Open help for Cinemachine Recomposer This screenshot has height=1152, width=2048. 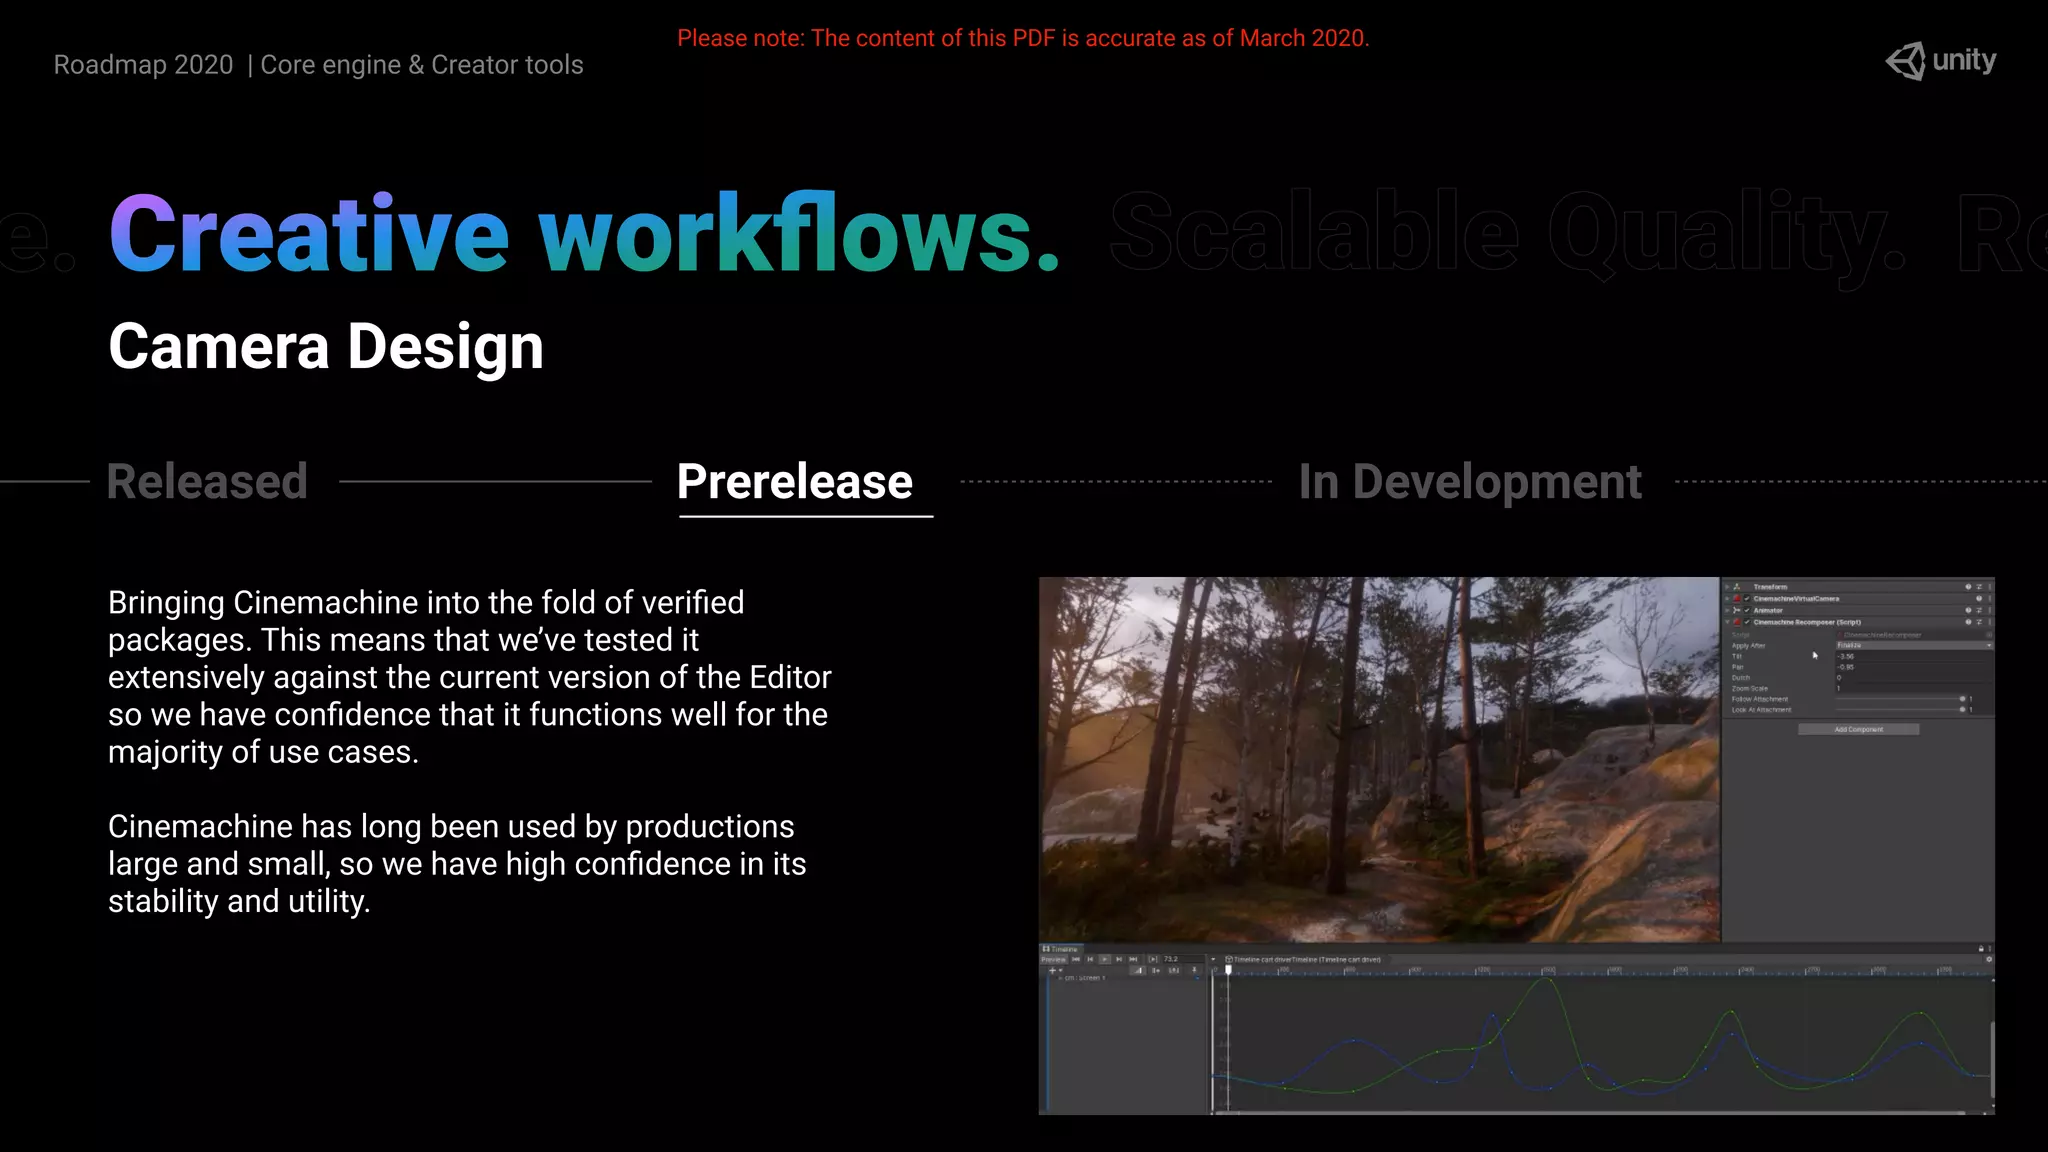tap(1968, 622)
